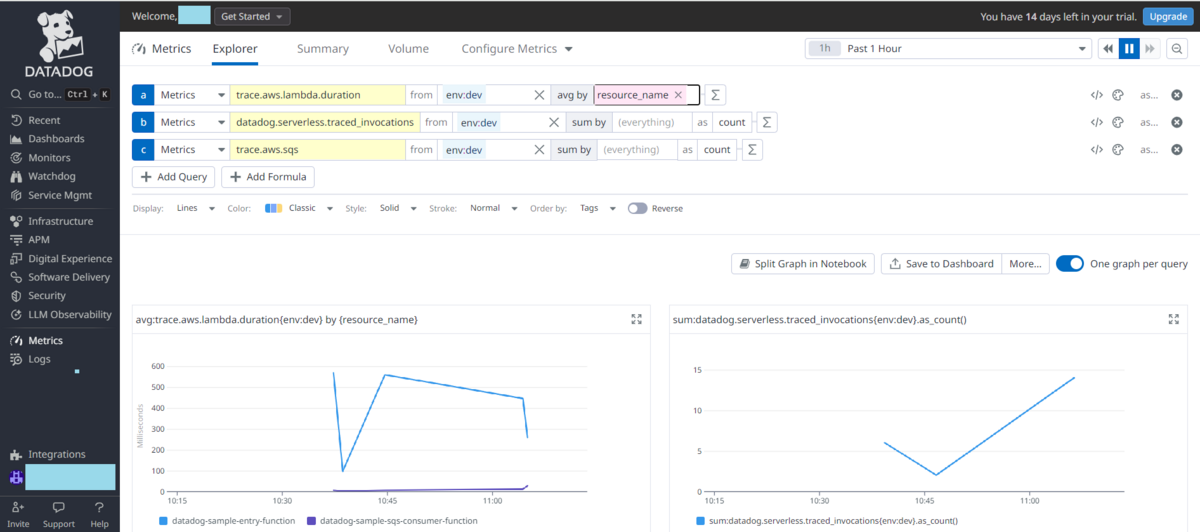The image size is (1200, 532).
Task: Expand the traced_invocations graph fullscreen
Action: 1174,319
